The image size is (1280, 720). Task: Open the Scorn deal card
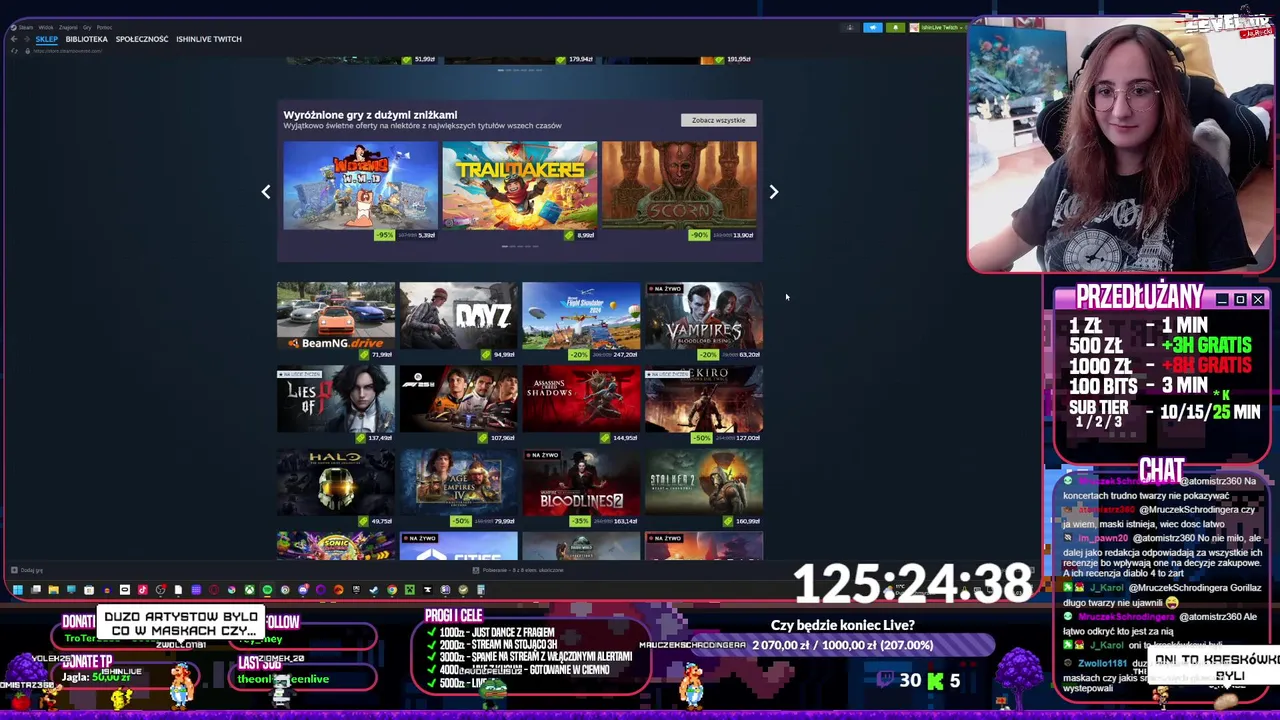pos(679,190)
